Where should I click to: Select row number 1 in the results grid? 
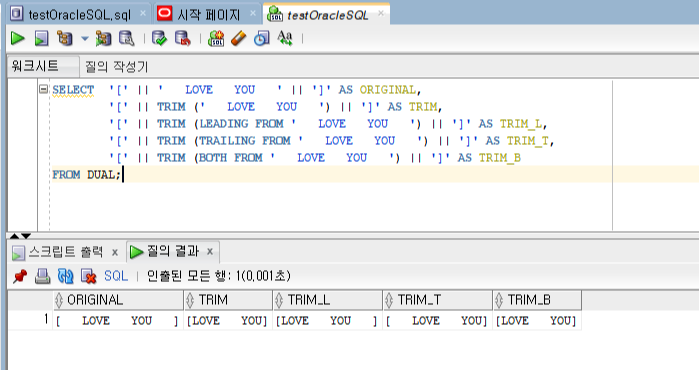point(45,319)
